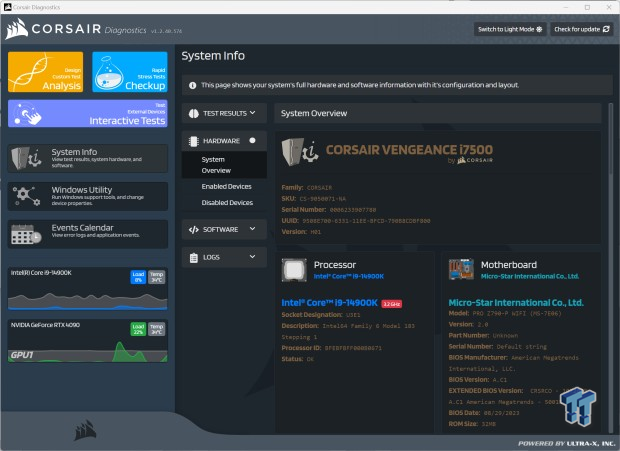Click the info icon in the description banner
This screenshot has width=620, height=451.
pos(193,85)
